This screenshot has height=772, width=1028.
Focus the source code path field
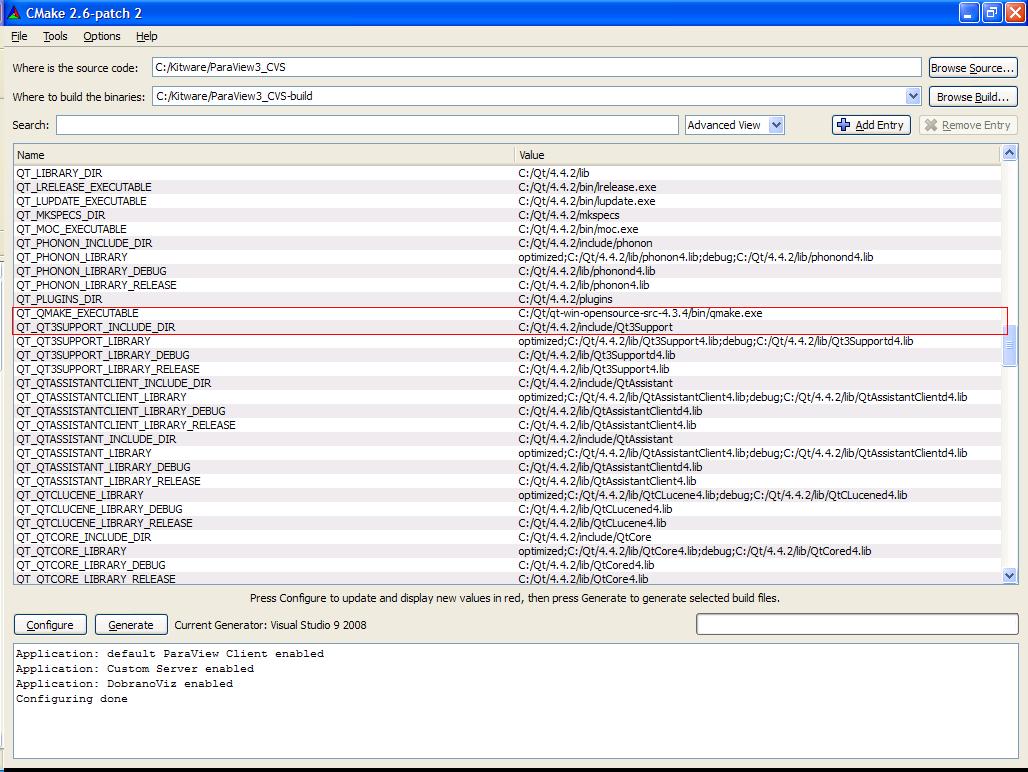537,67
